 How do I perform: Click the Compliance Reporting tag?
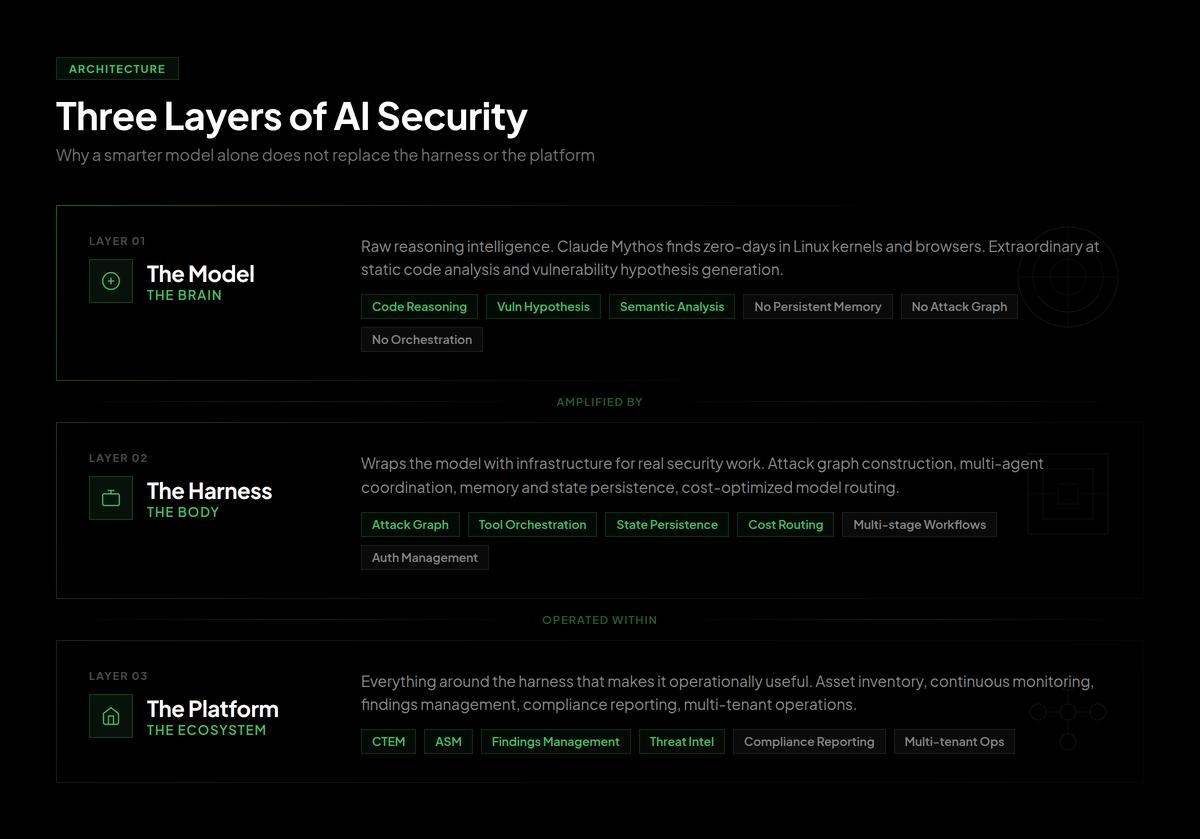(809, 742)
